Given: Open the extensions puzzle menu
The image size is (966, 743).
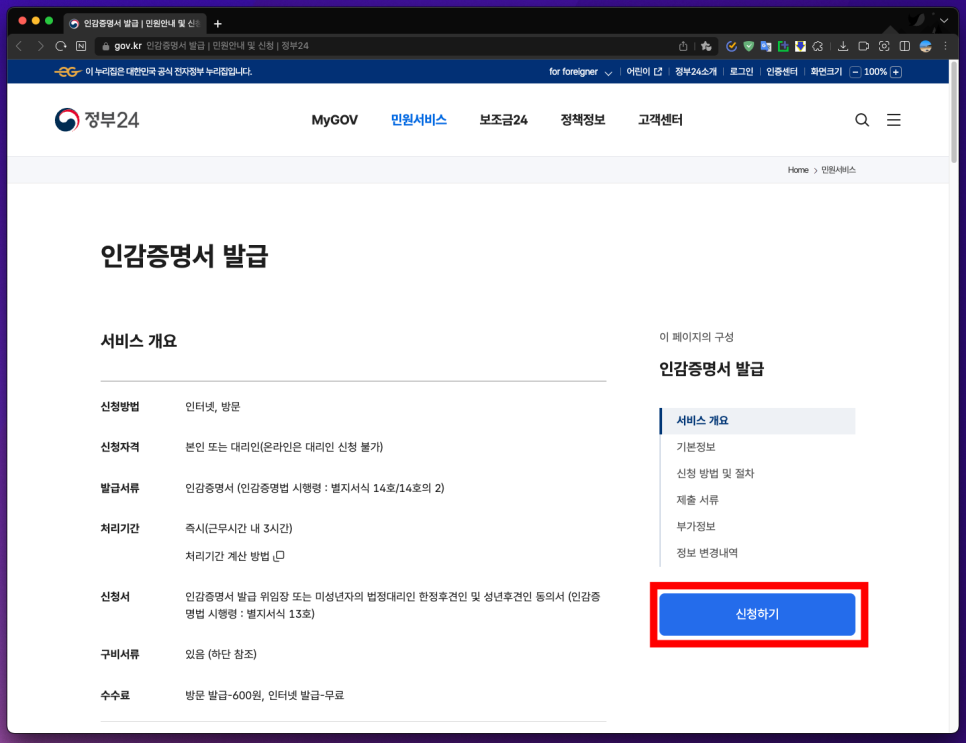Looking at the screenshot, I should click(x=818, y=46).
